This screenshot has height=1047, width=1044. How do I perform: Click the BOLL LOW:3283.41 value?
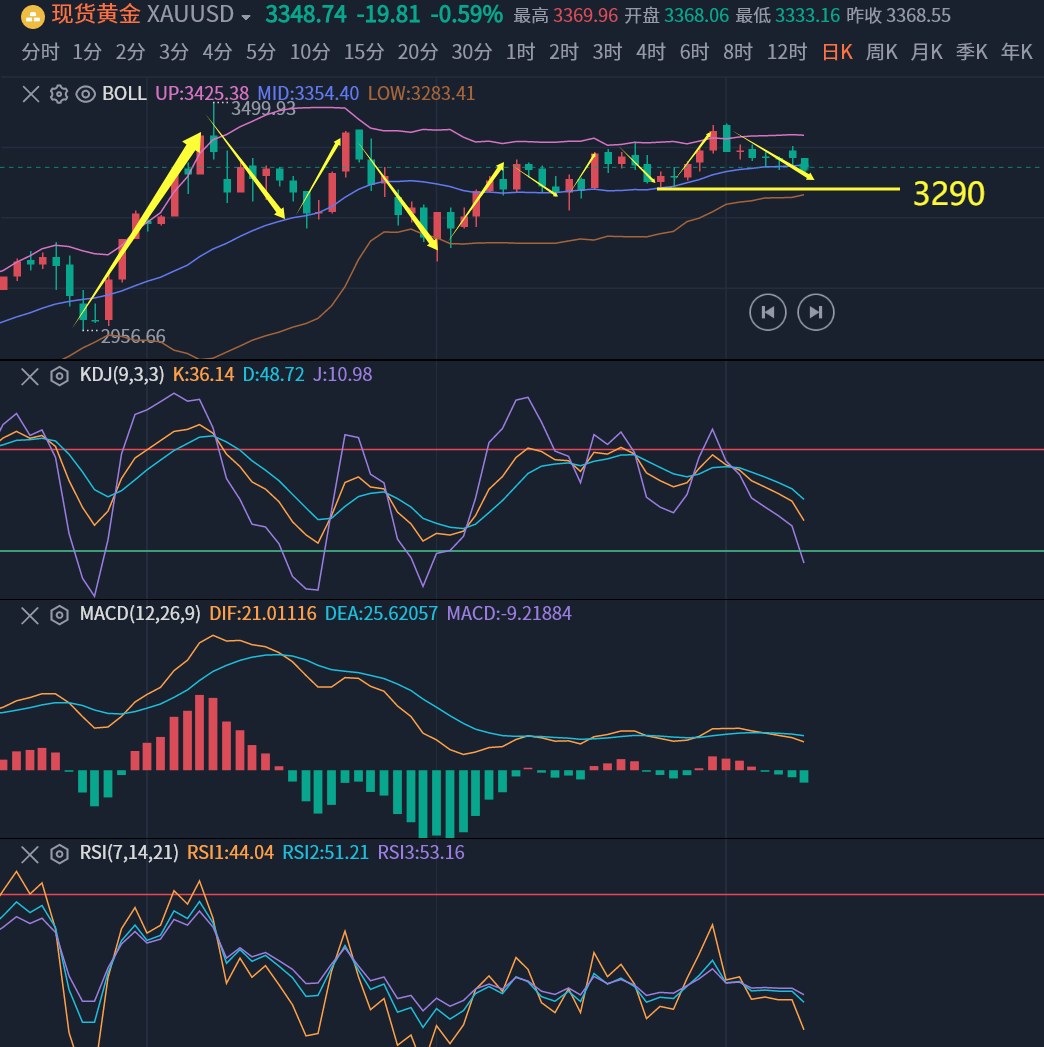[421, 93]
